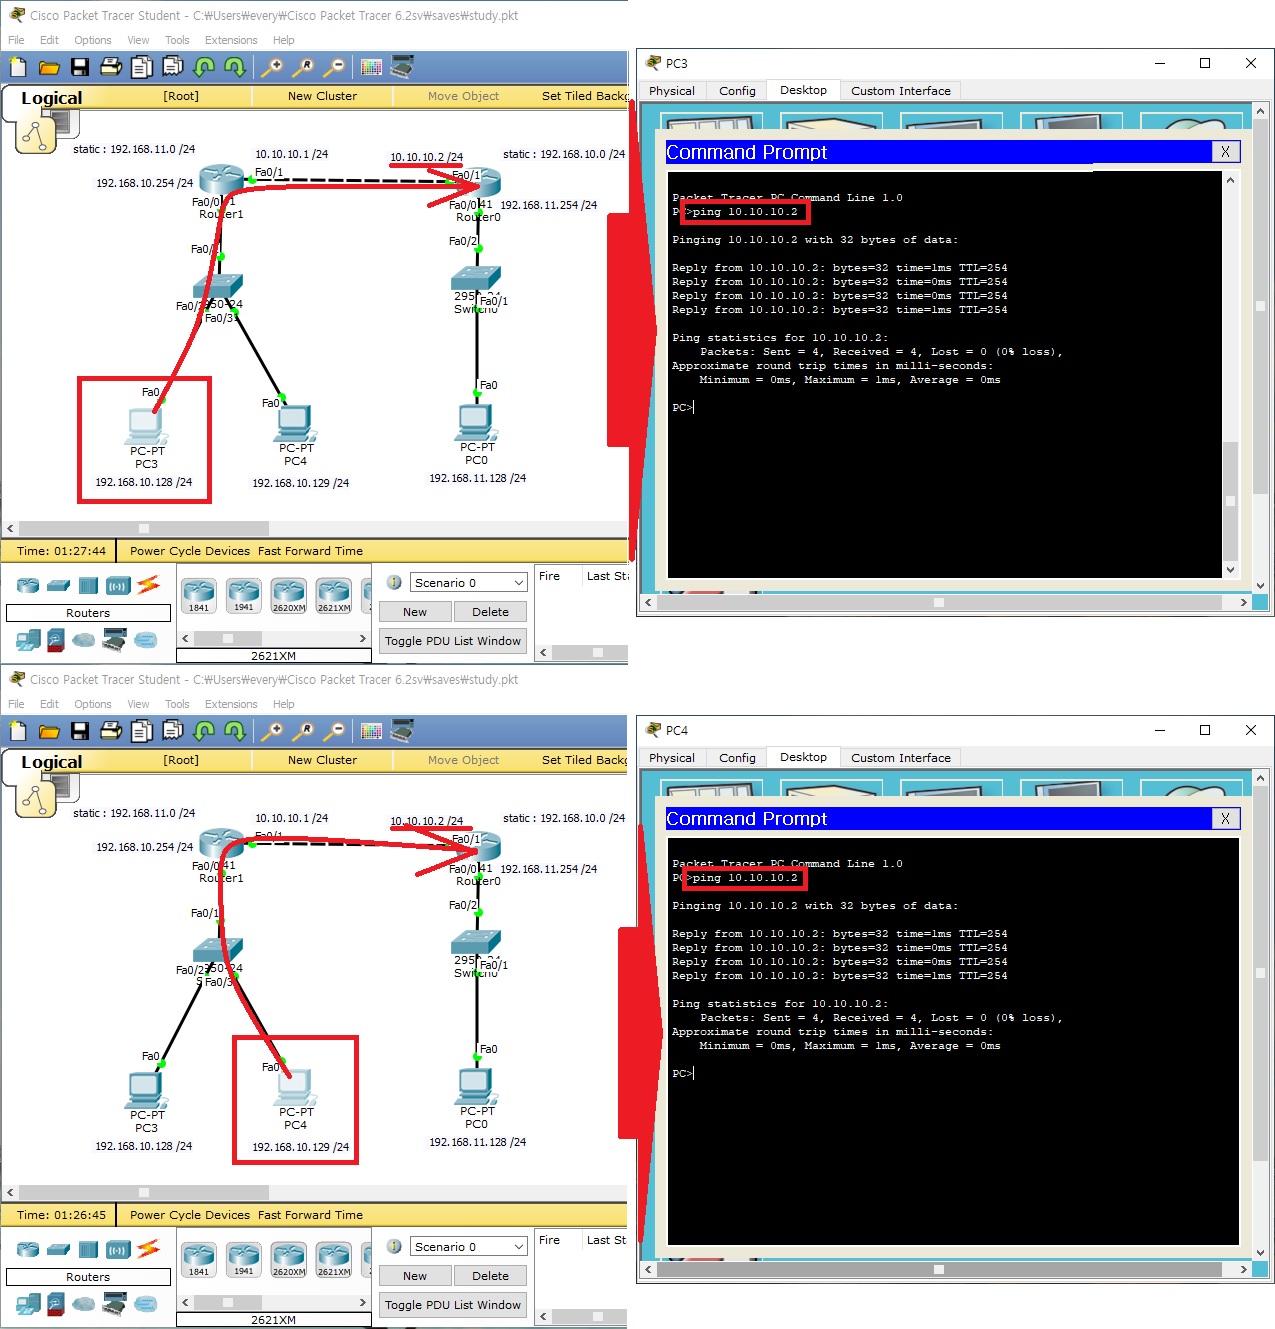Select WAN Emulation cloud icon in upper device panel
The height and width of the screenshot is (1329, 1275).
point(84,639)
